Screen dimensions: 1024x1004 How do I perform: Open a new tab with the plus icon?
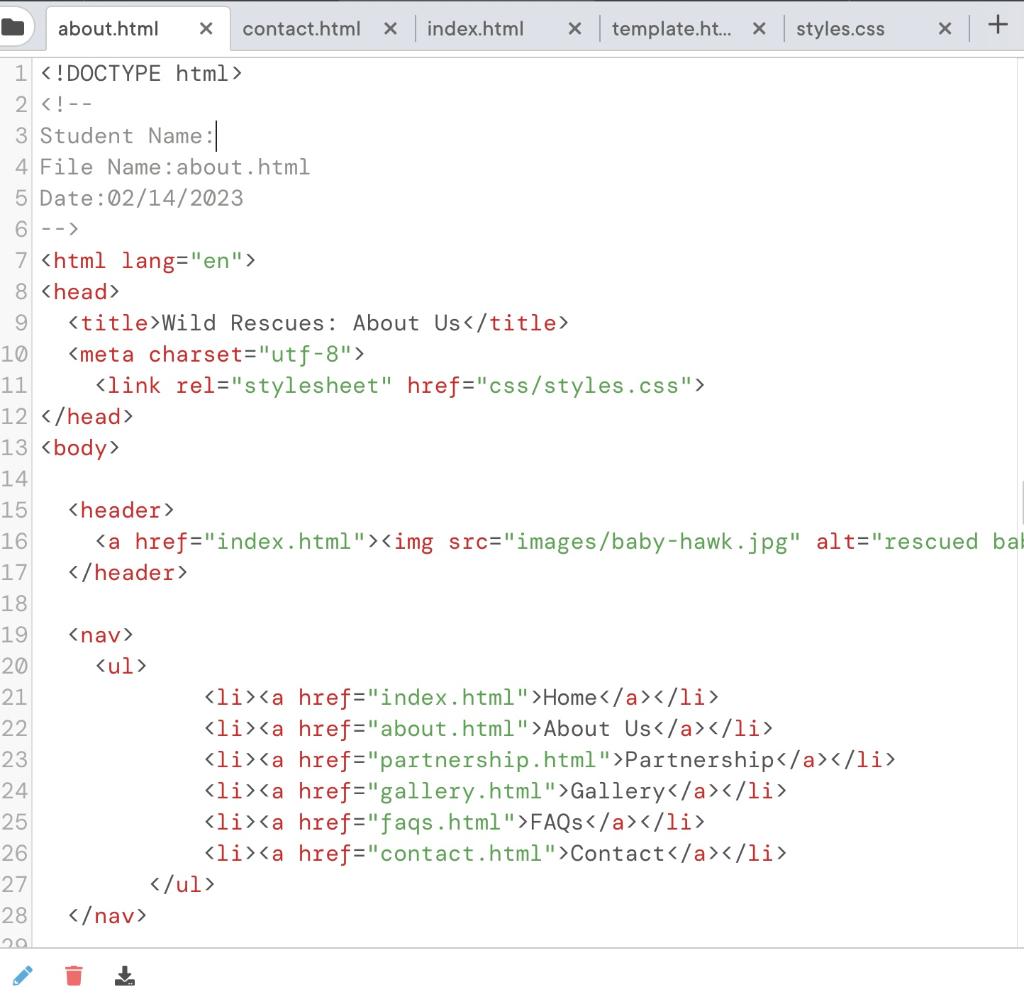click(x=997, y=27)
